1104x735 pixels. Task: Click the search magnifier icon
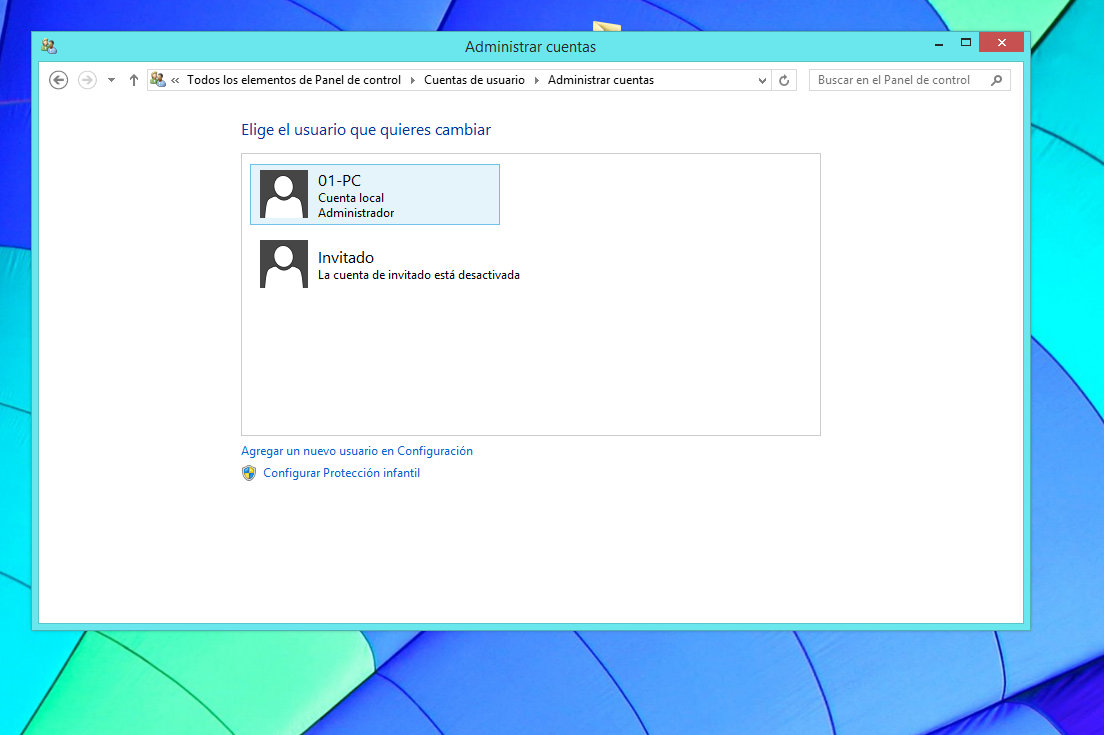(996, 80)
